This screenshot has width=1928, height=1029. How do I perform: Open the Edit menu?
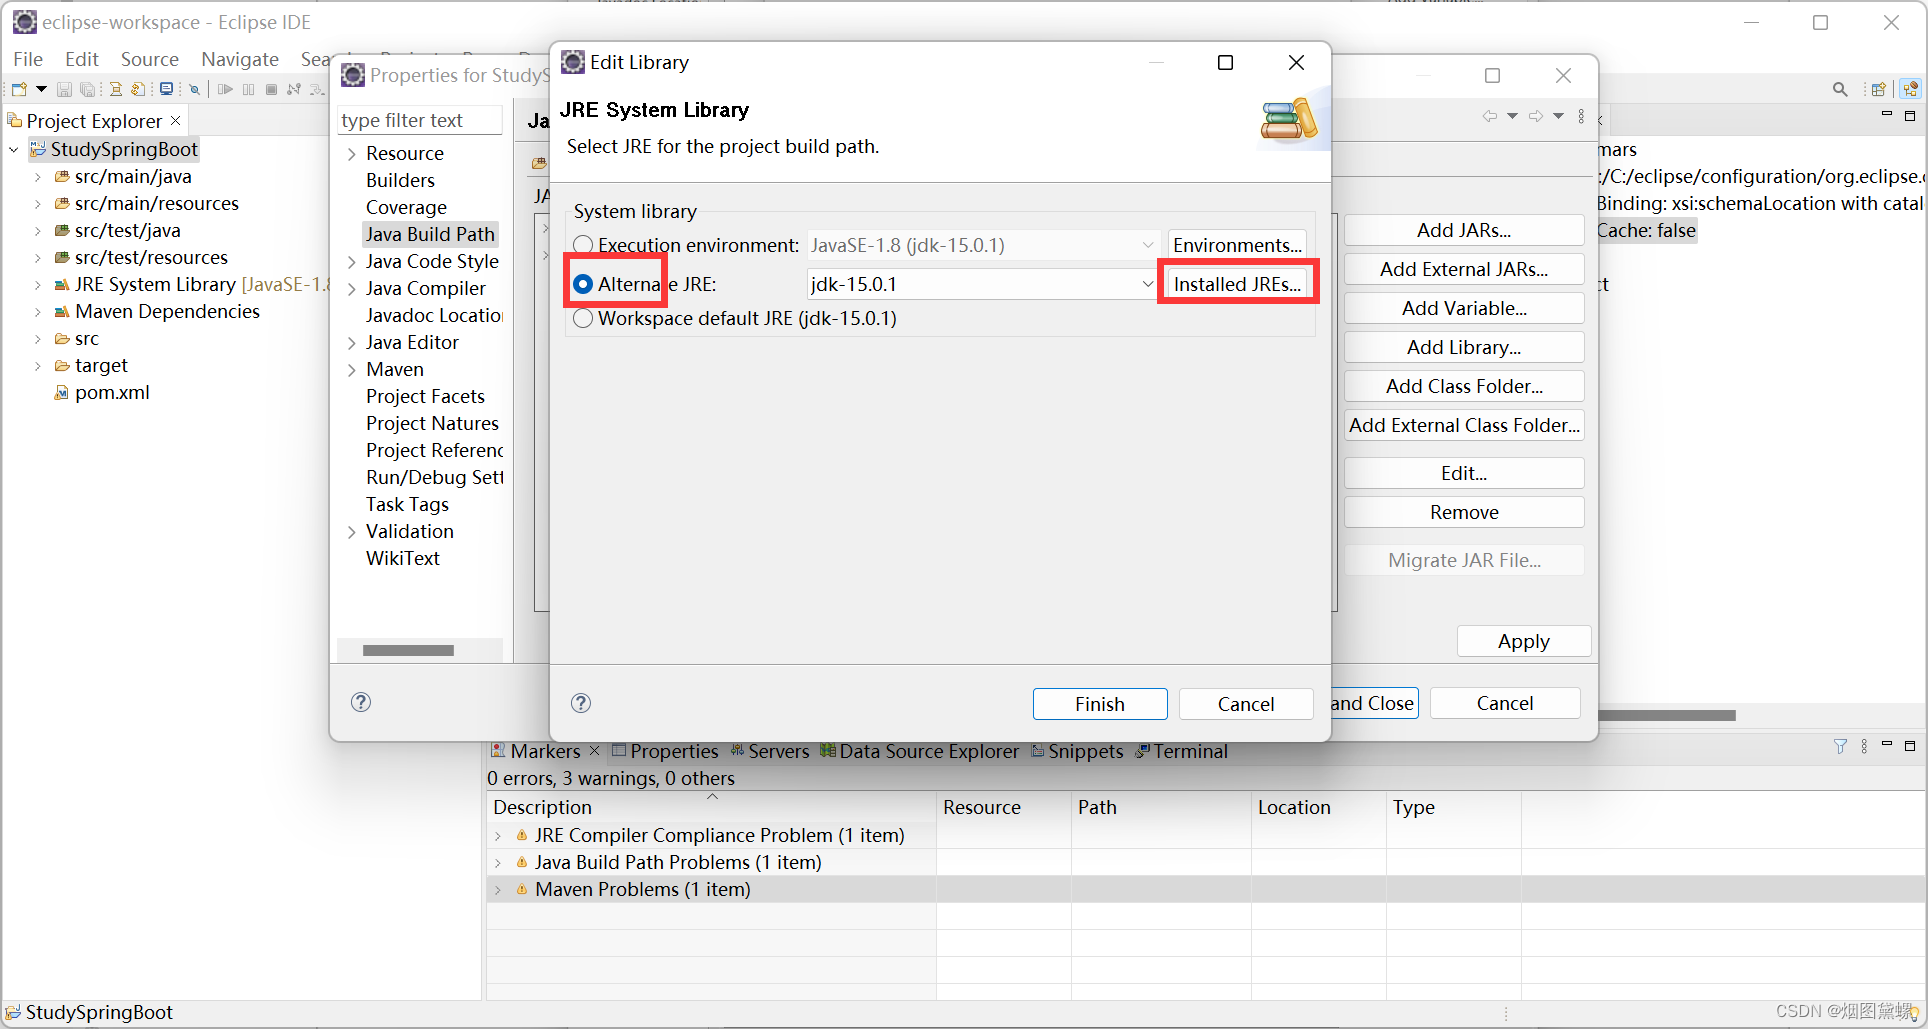tap(82, 59)
